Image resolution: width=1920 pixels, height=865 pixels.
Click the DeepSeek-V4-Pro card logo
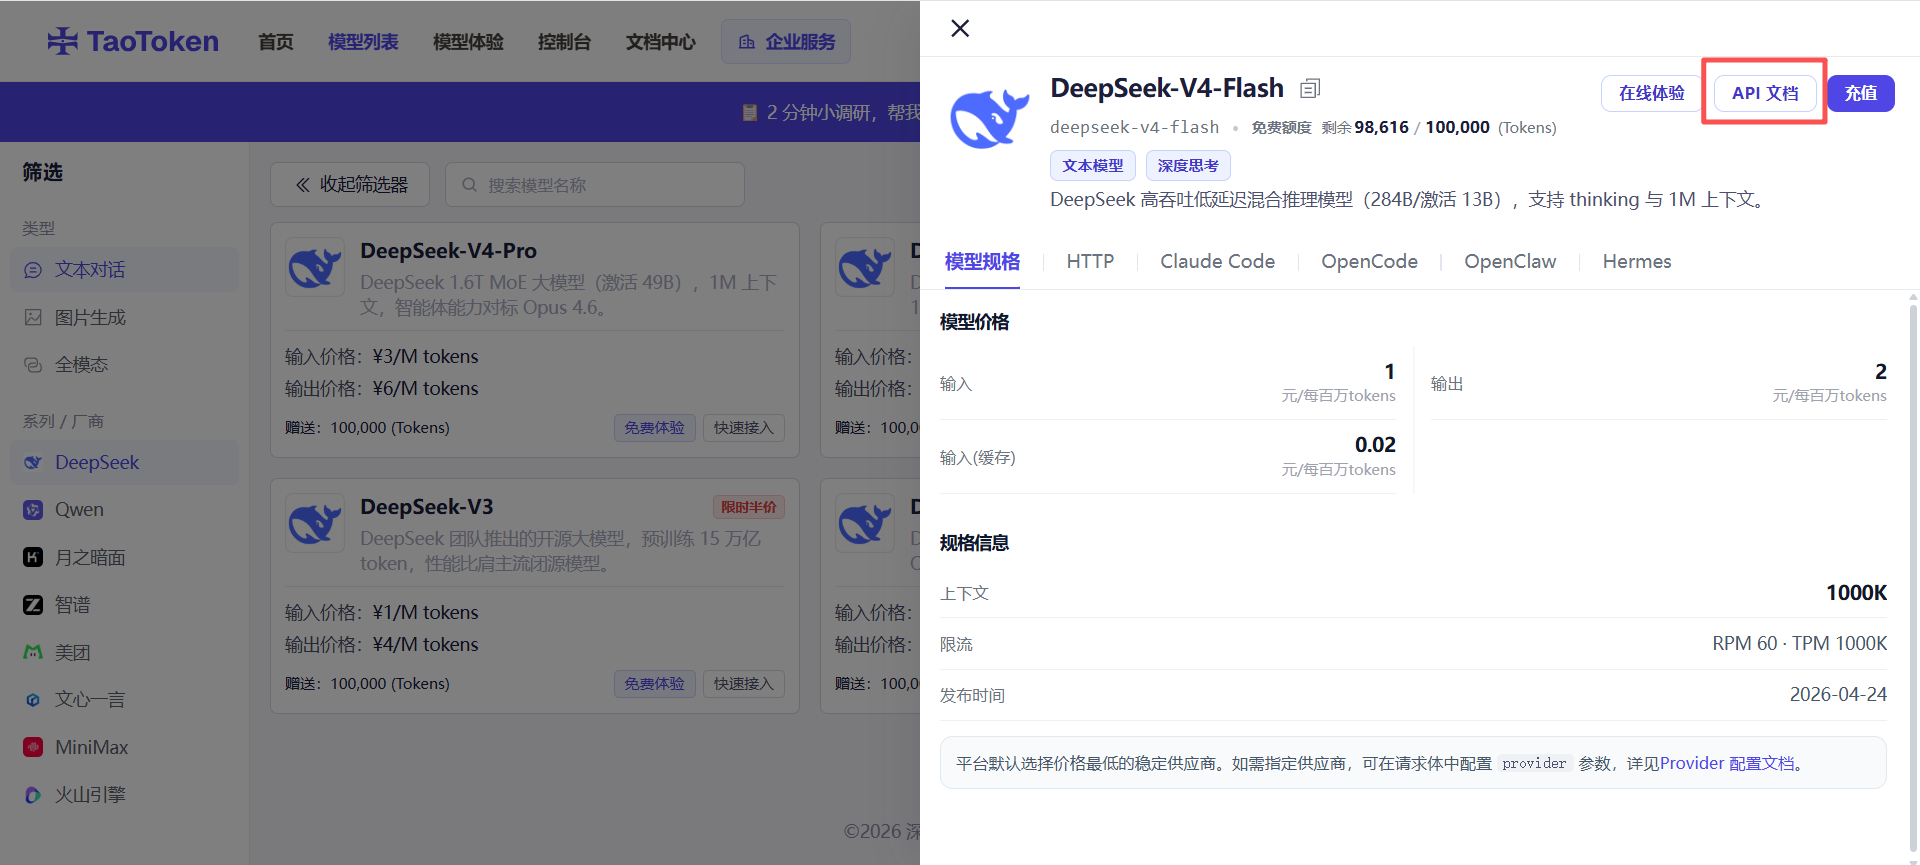coord(315,267)
